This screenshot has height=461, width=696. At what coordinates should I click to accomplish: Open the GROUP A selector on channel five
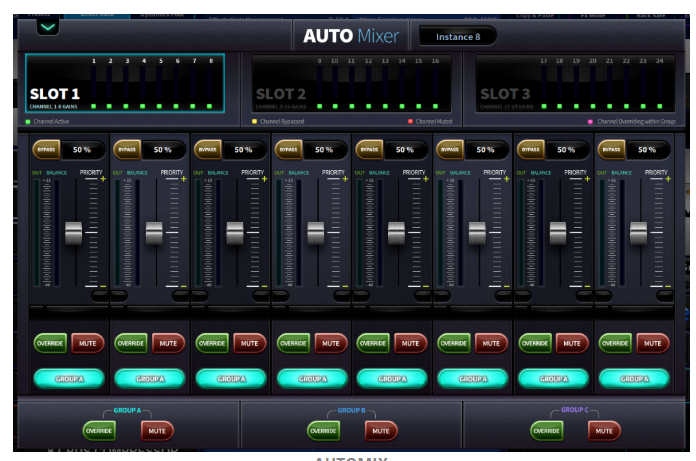coord(393,379)
